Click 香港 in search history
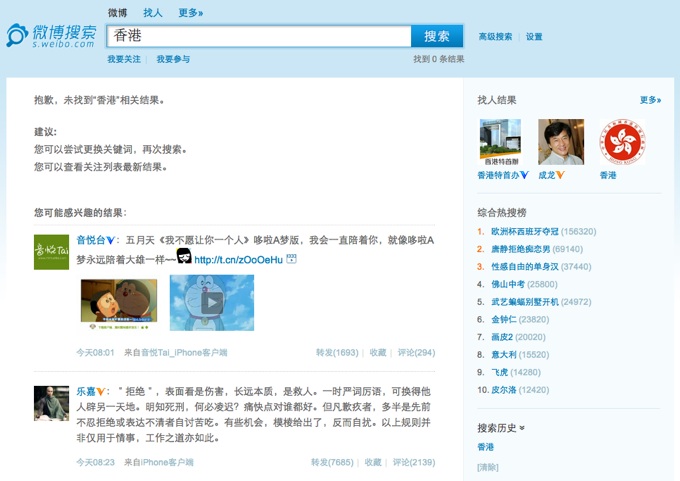Viewport: 680px width, 481px height. pos(486,447)
